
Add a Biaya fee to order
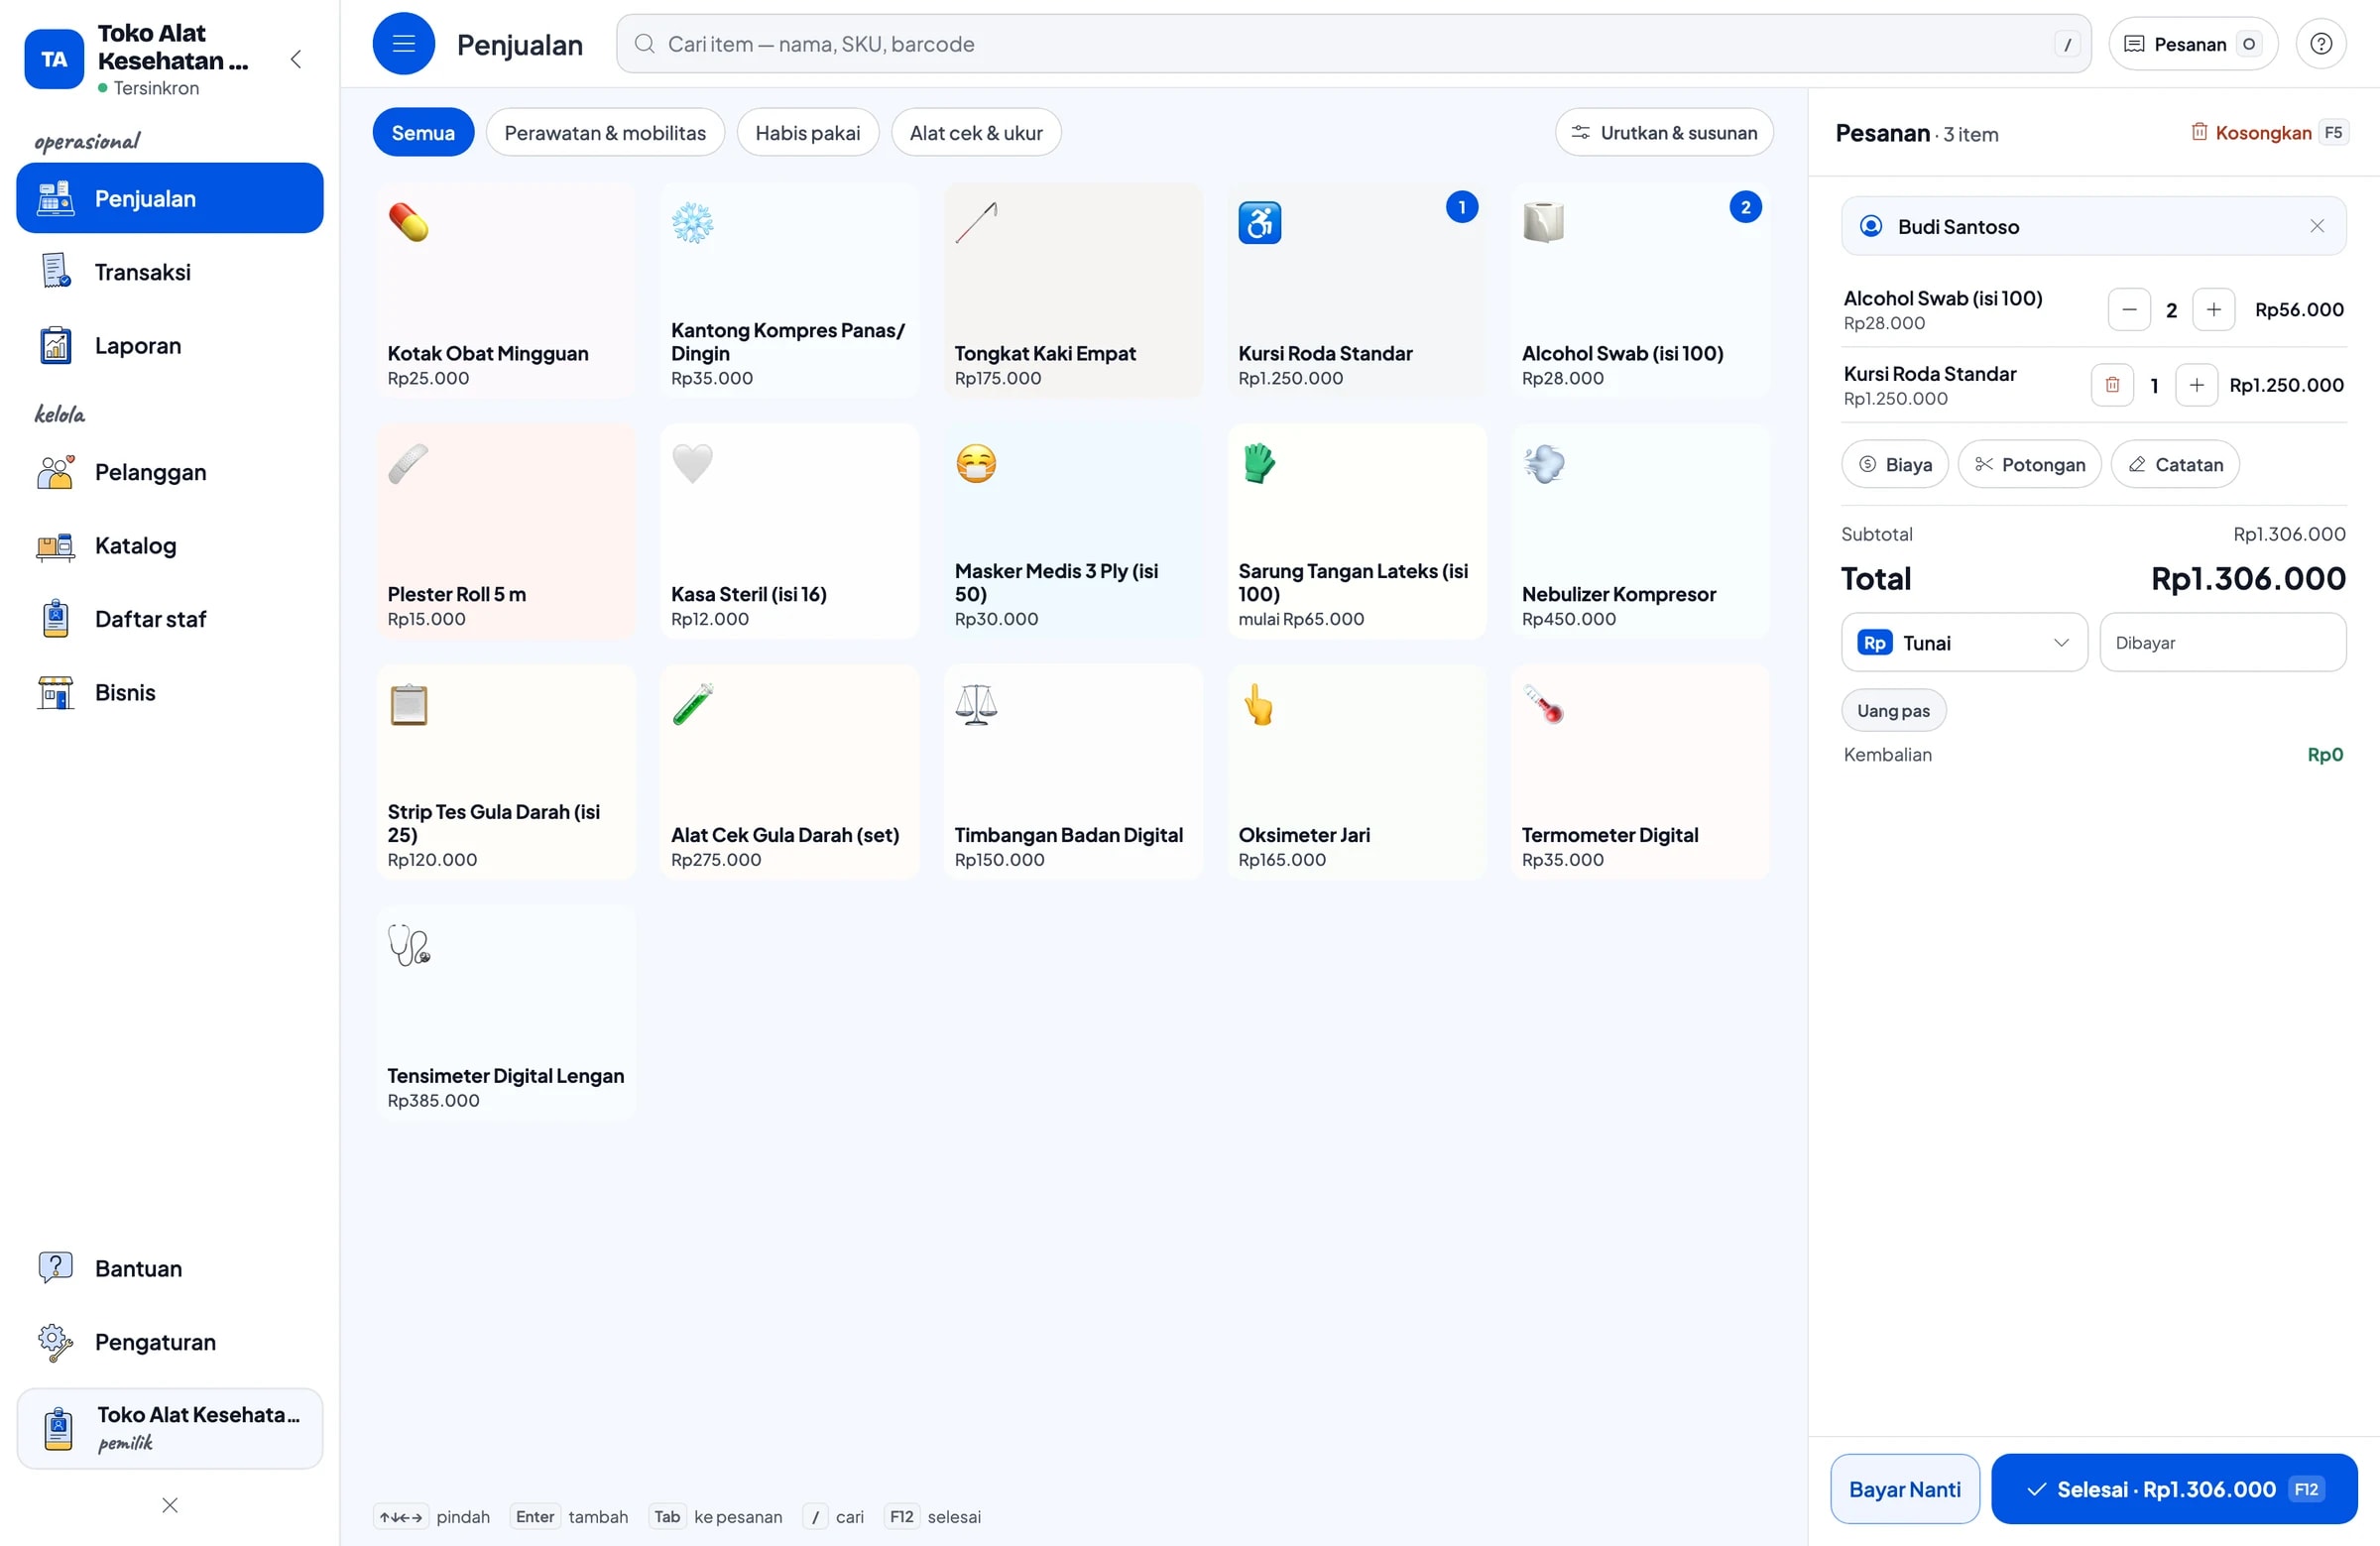1895,464
